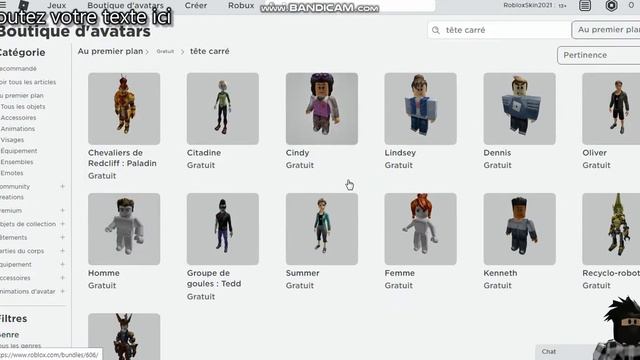This screenshot has width=640, height=360.
Task: Expand the Premium category
Action: click(x=62, y=211)
